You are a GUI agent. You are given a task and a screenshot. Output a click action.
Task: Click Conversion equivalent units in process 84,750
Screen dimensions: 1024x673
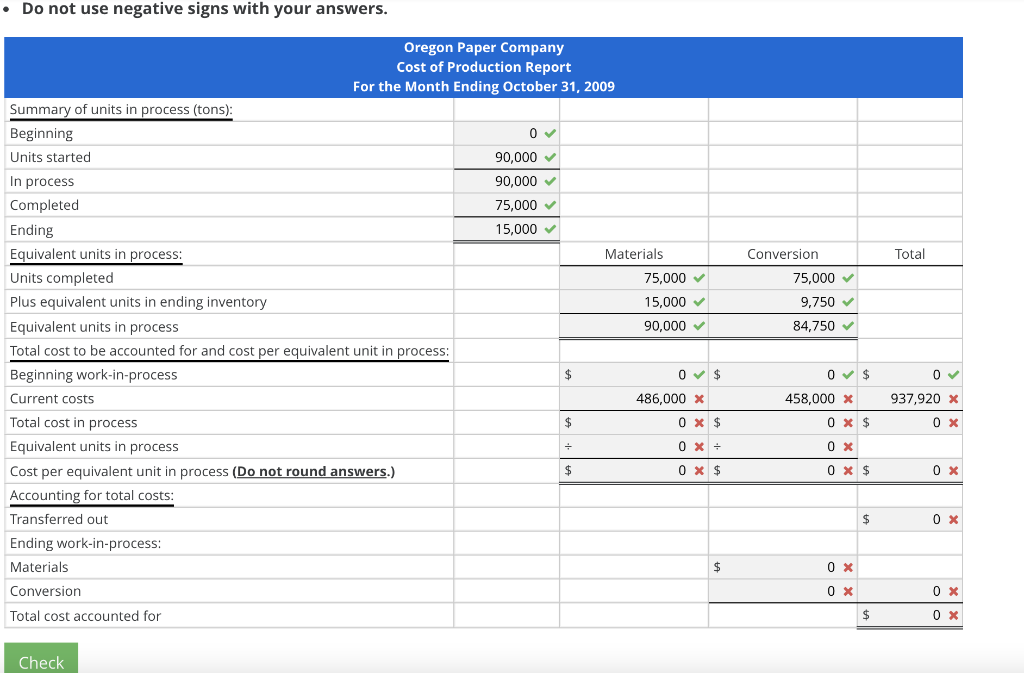point(782,326)
